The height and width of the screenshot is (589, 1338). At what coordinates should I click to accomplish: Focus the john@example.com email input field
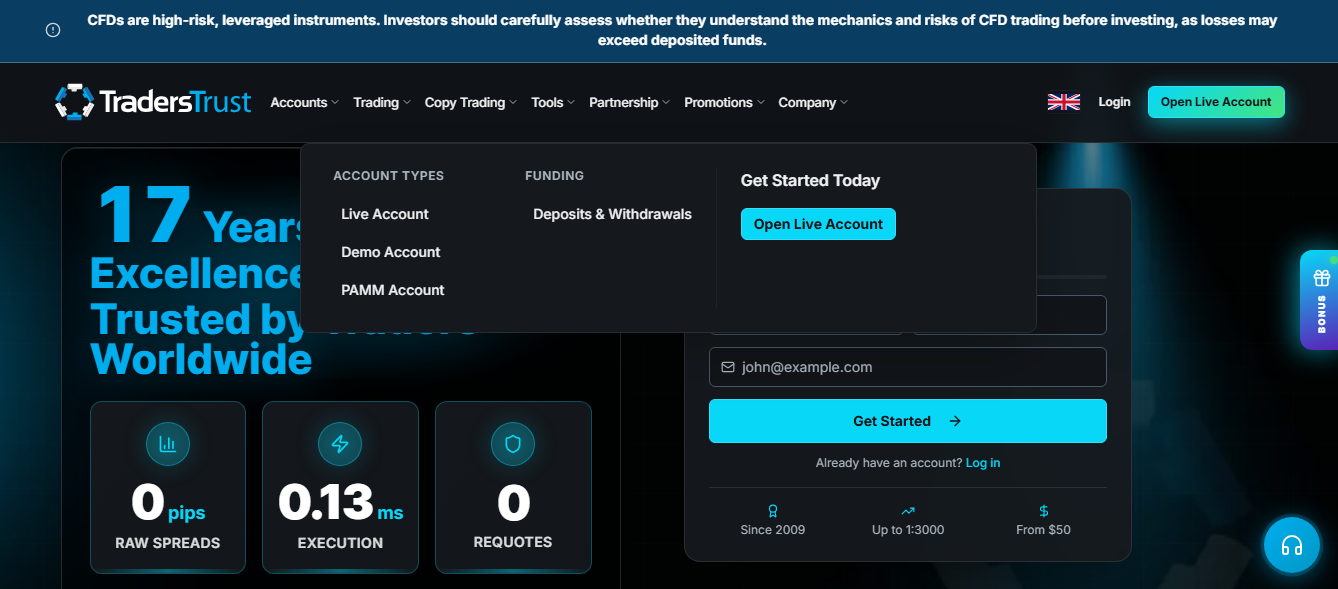coord(908,367)
